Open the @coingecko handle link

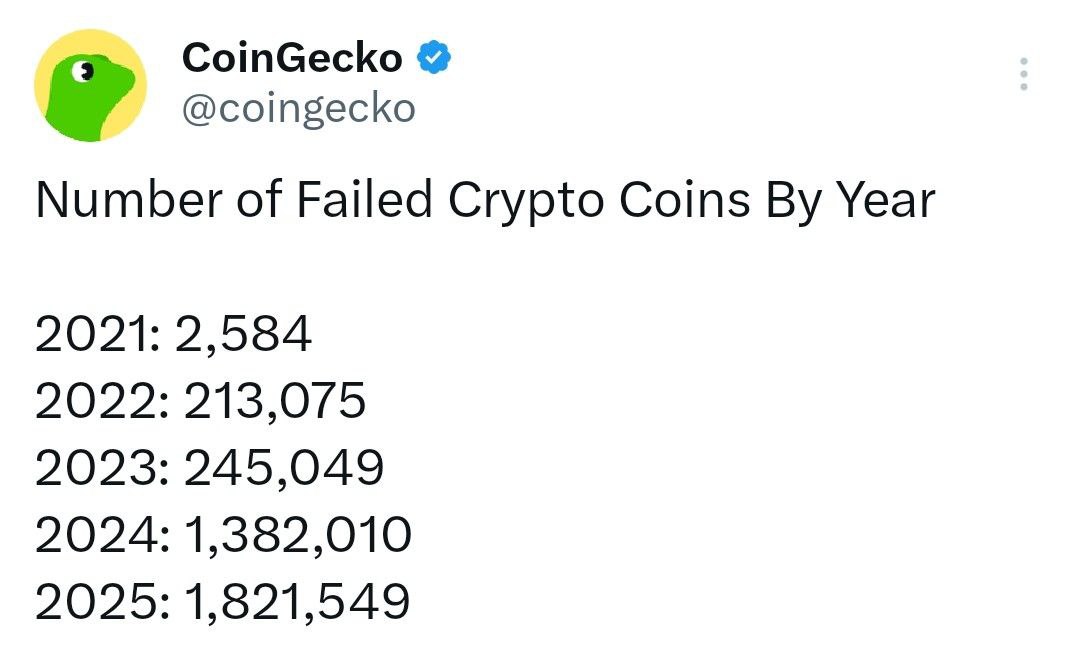click(x=299, y=109)
